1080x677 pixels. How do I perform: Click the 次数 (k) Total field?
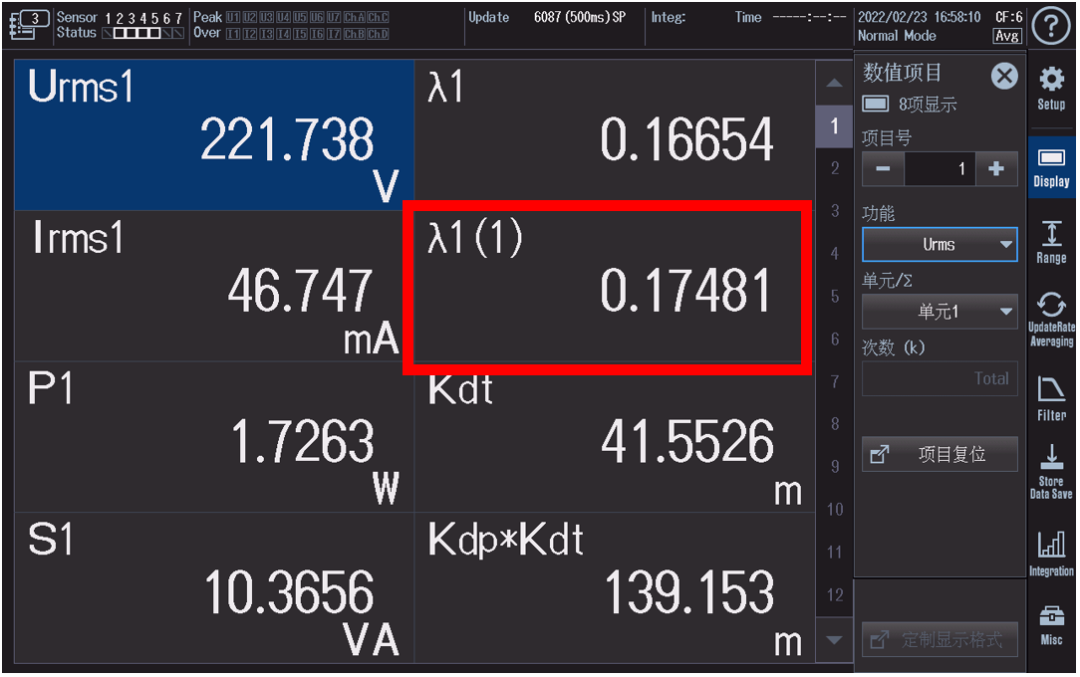pos(939,378)
